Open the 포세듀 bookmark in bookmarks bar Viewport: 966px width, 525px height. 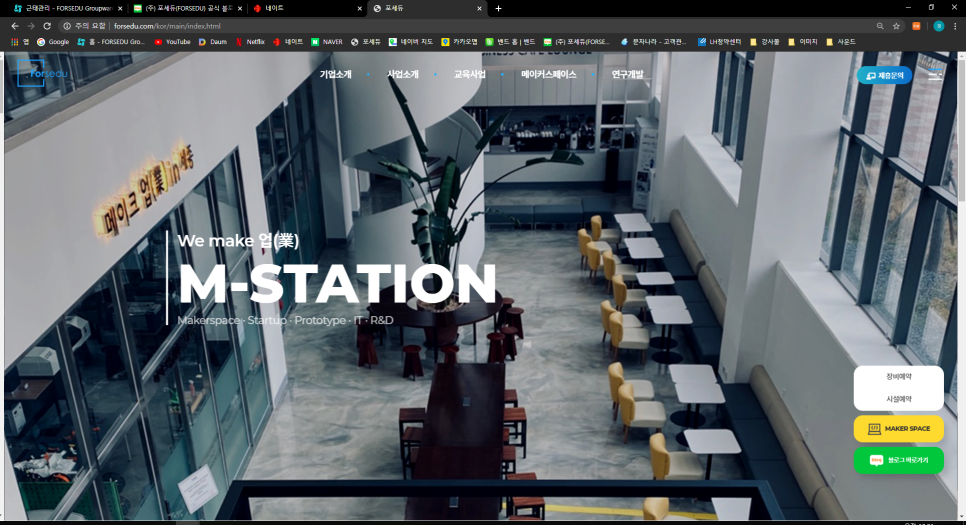pyautogui.click(x=365, y=42)
